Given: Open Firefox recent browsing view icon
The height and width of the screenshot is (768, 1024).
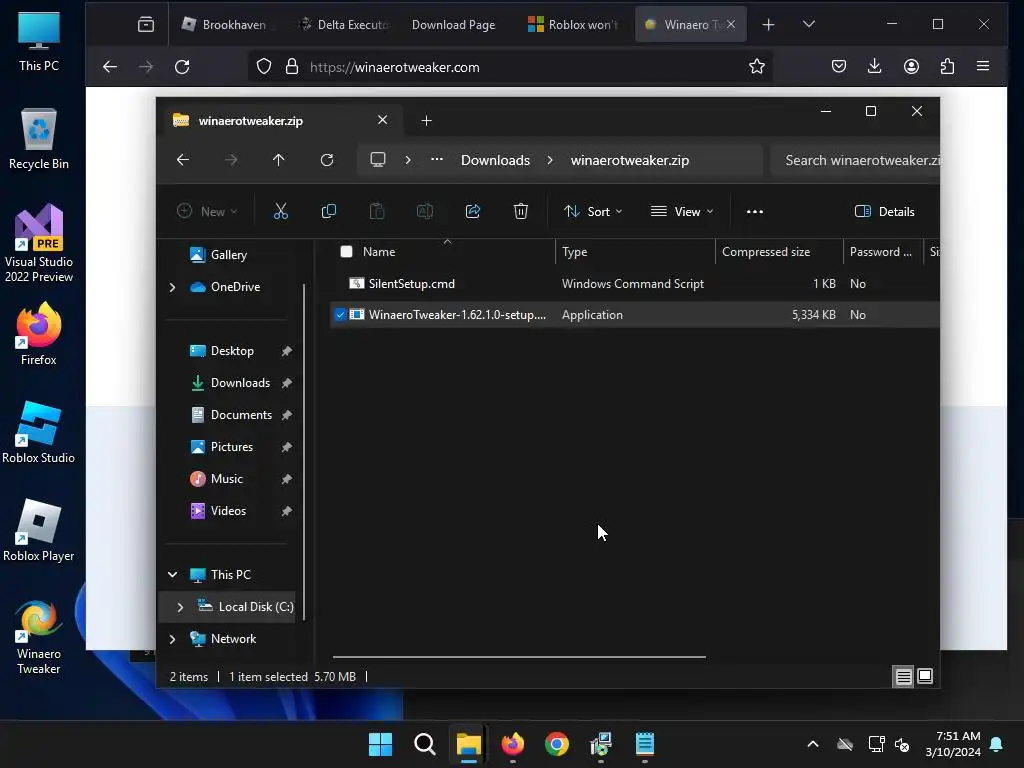Looking at the screenshot, I should pos(146,25).
